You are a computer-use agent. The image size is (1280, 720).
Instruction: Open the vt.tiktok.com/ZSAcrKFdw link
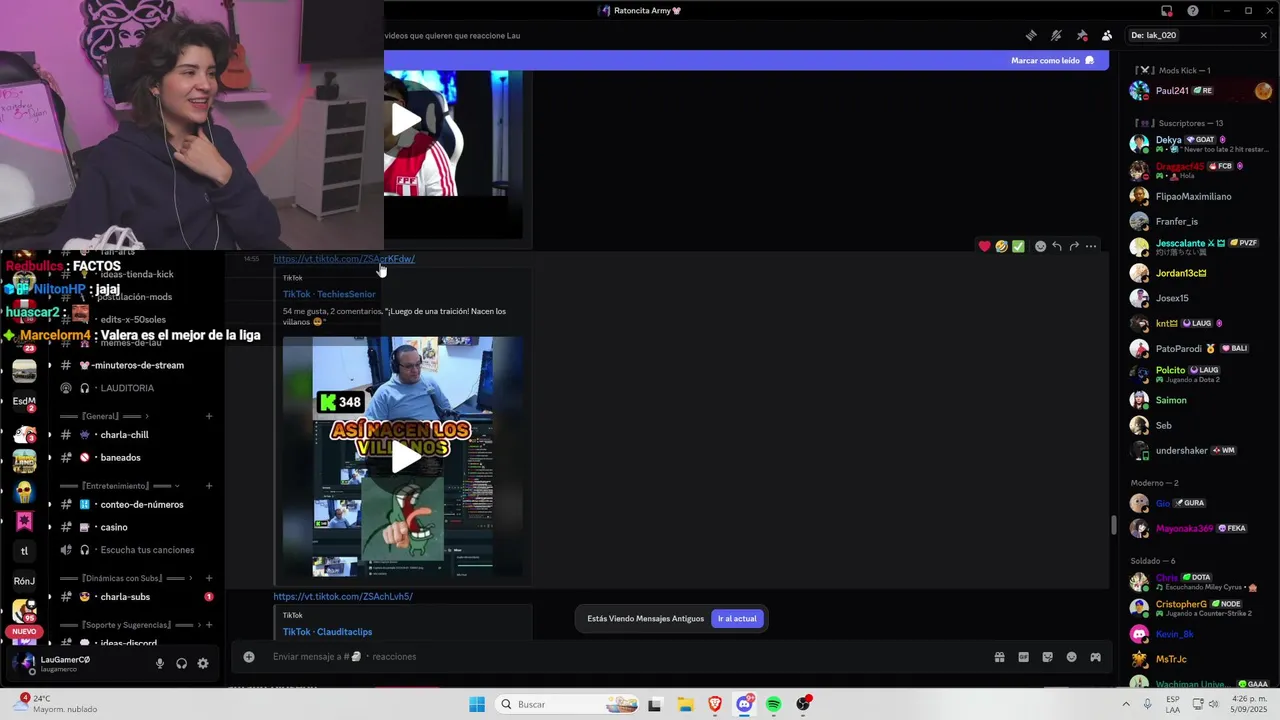(x=344, y=259)
